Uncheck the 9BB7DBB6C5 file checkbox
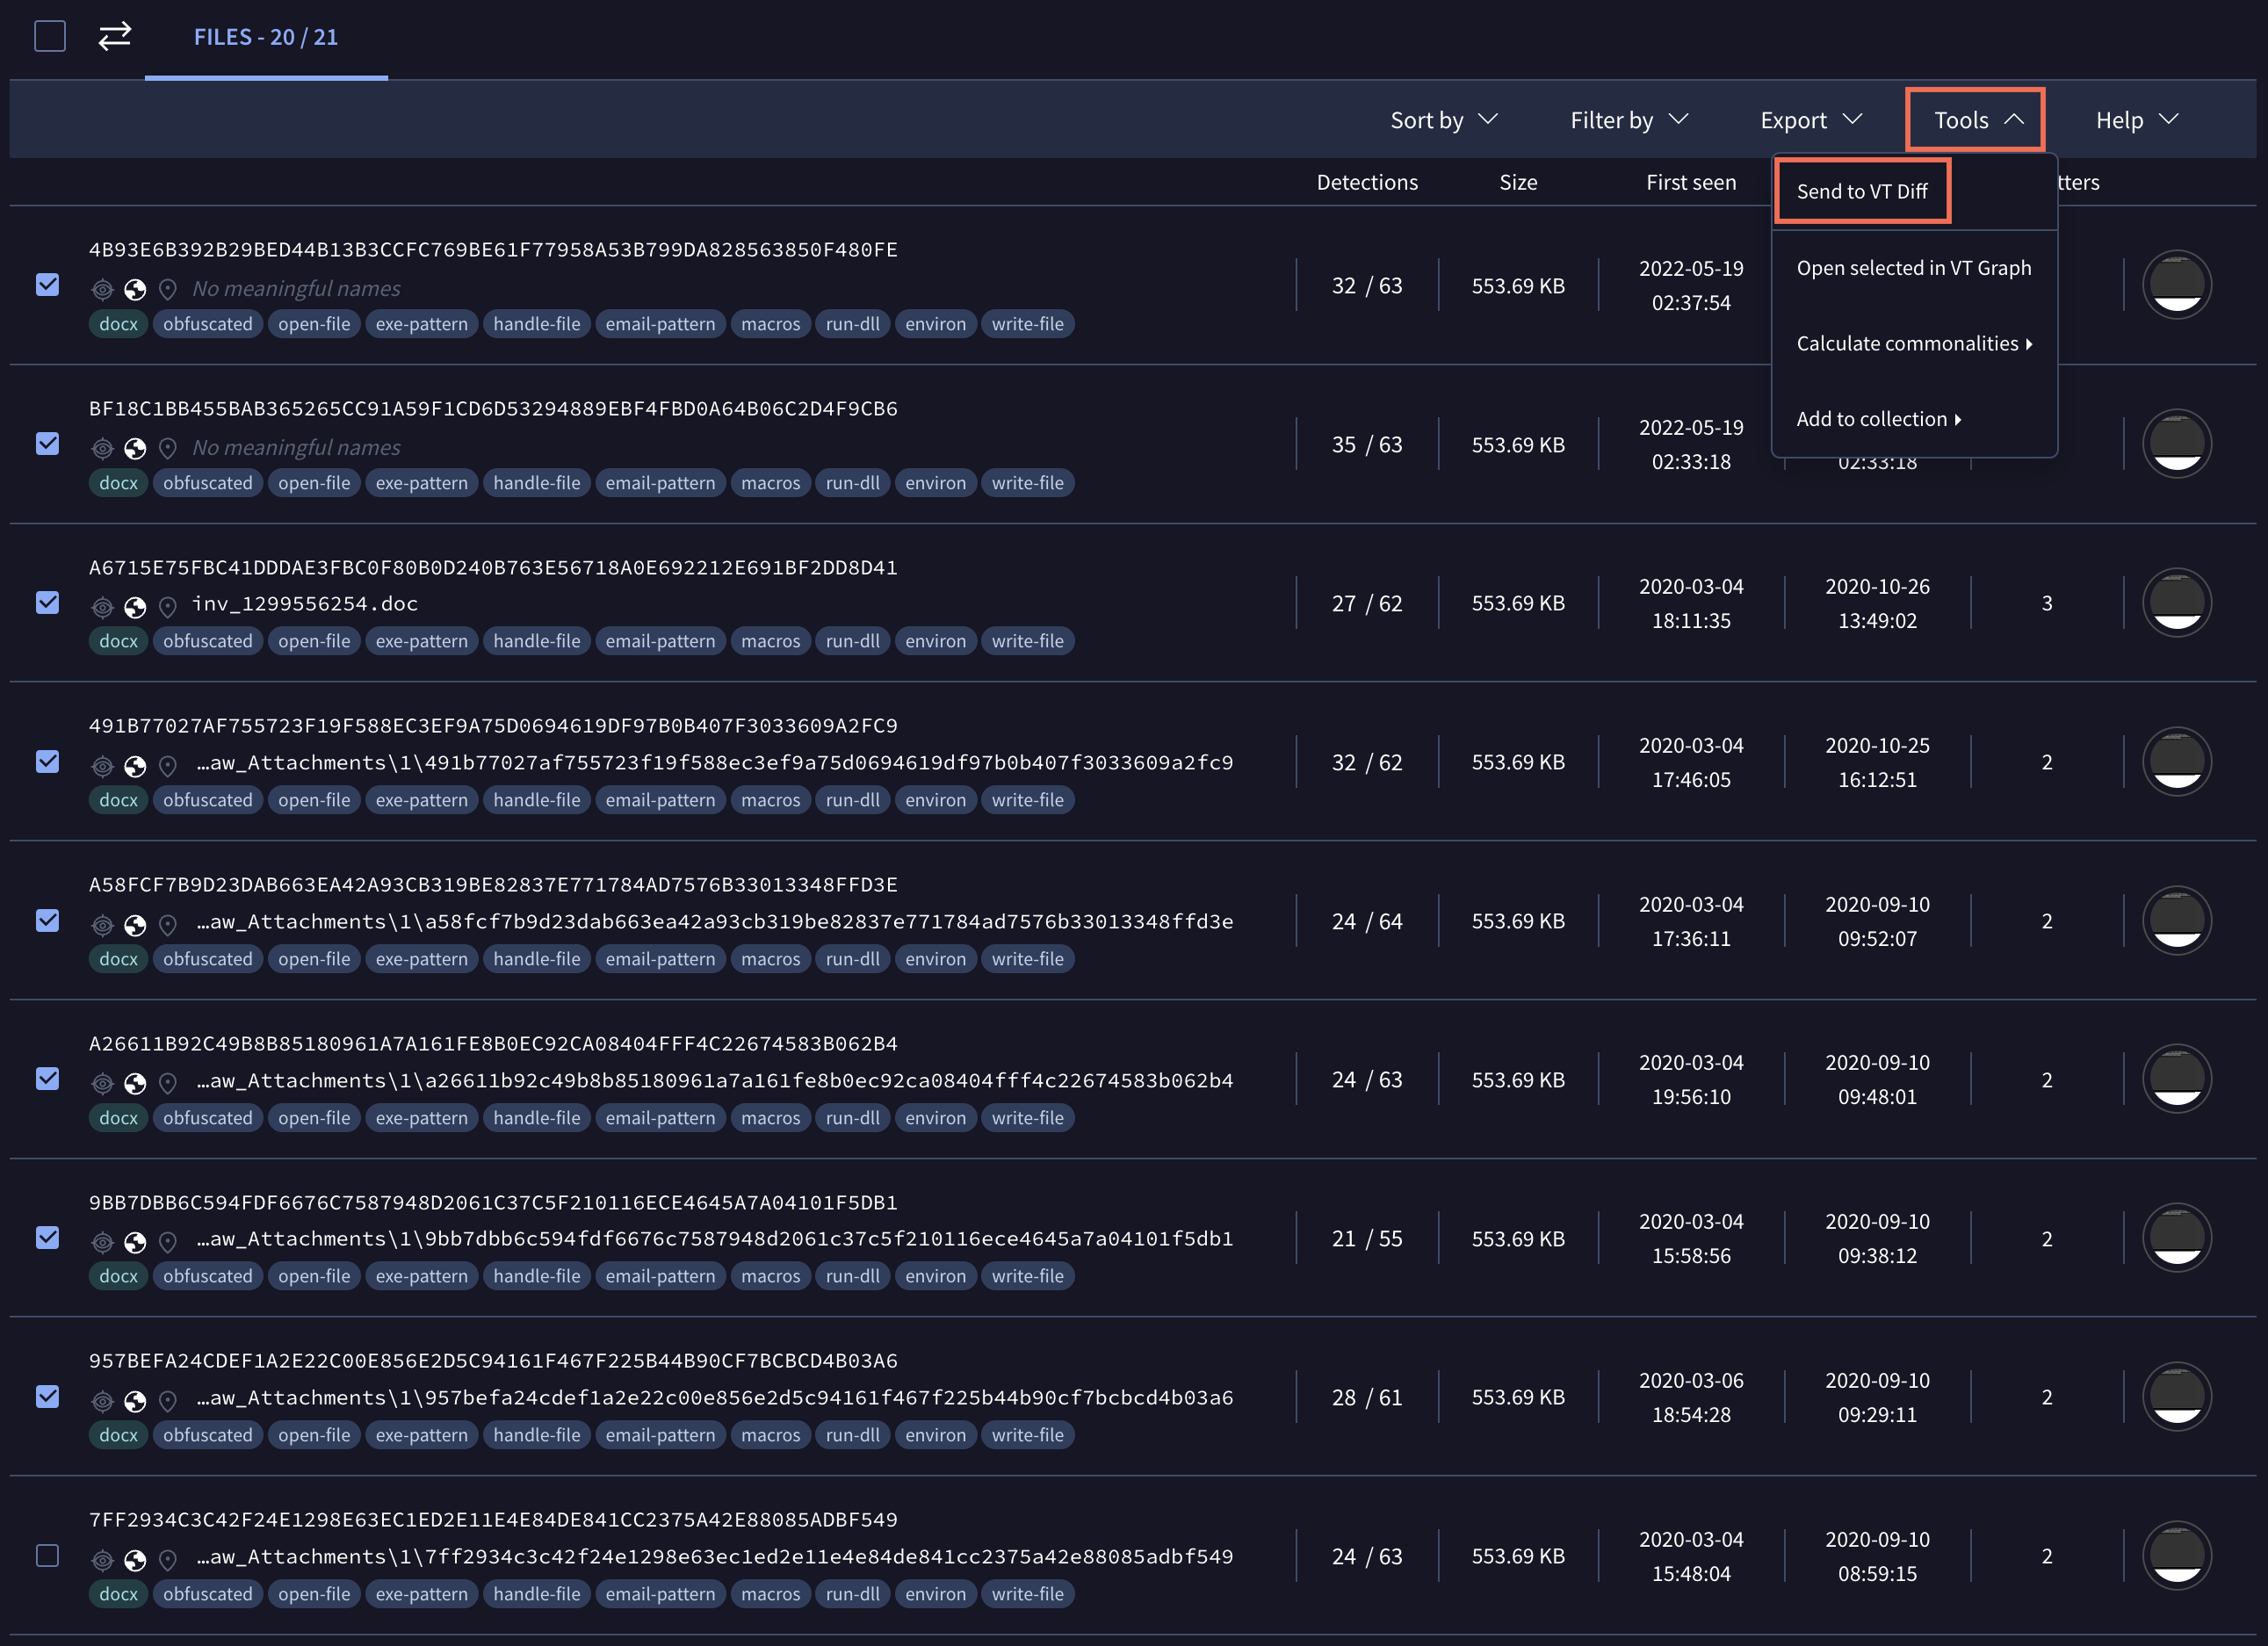 pyautogui.click(x=47, y=1237)
